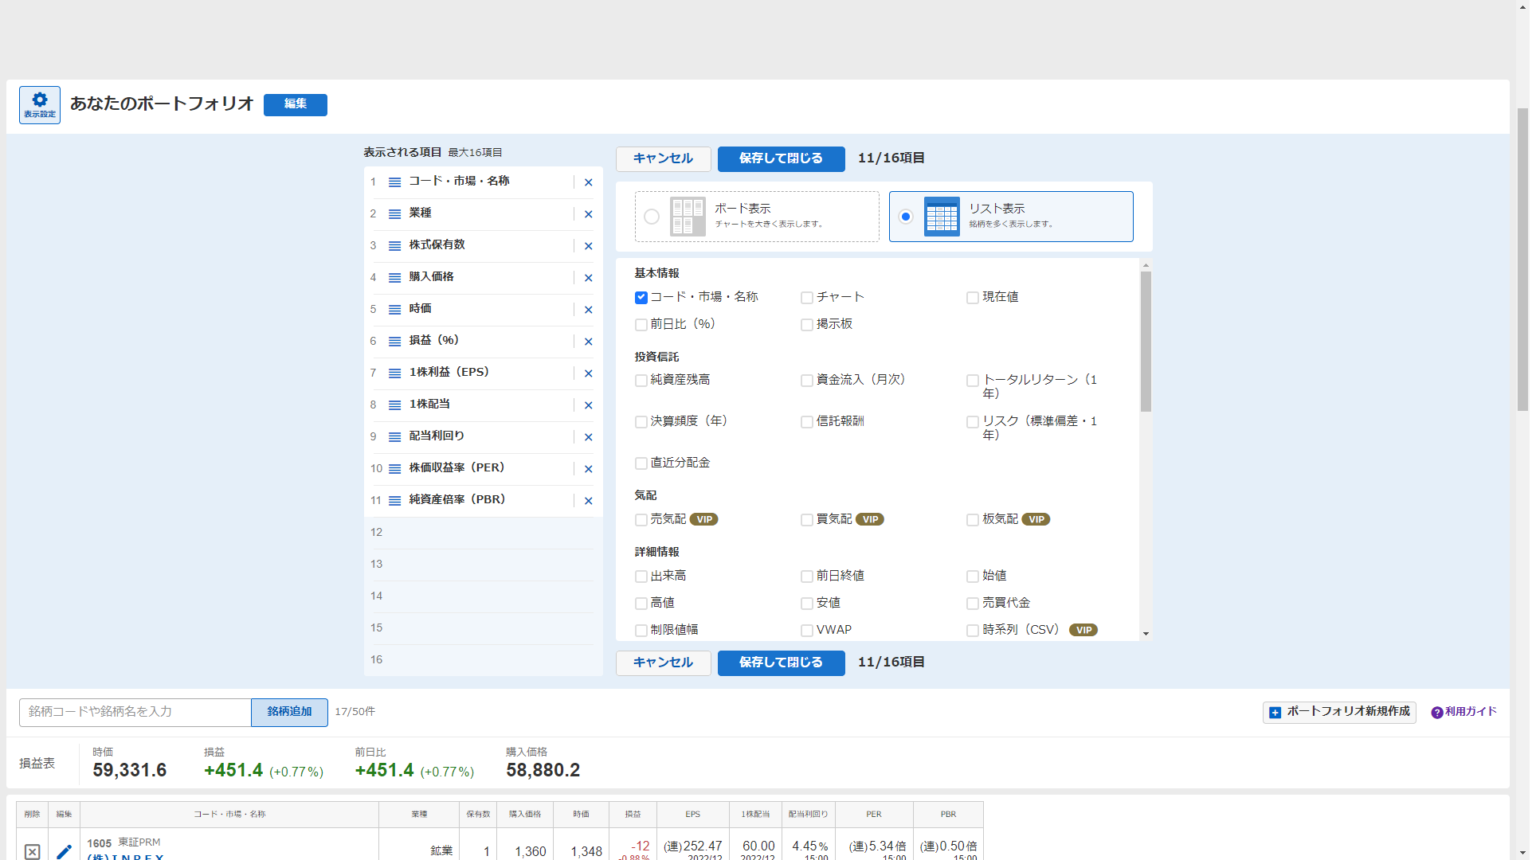Image resolution: width=1536 pixels, height=860 pixels.
Task: Remove 配当利回り item with its X
Action: pos(588,437)
